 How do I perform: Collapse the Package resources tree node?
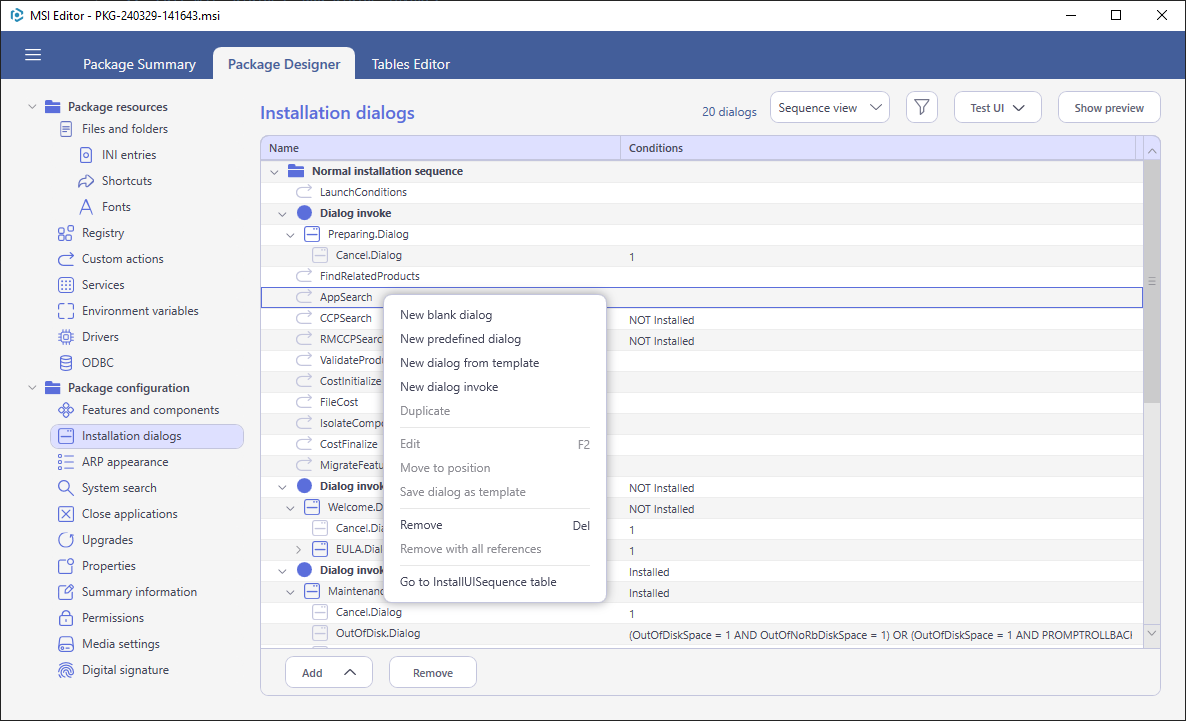[x=32, y=107]
